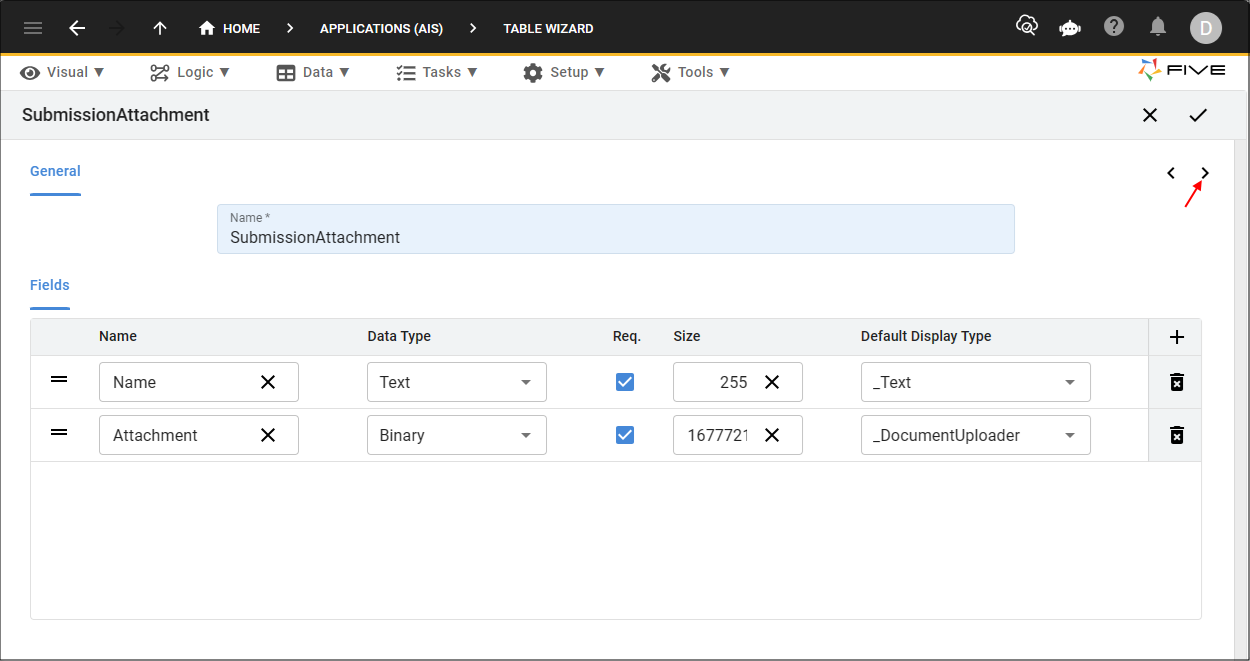Open the Binary data type dropdown

[456, 435]
